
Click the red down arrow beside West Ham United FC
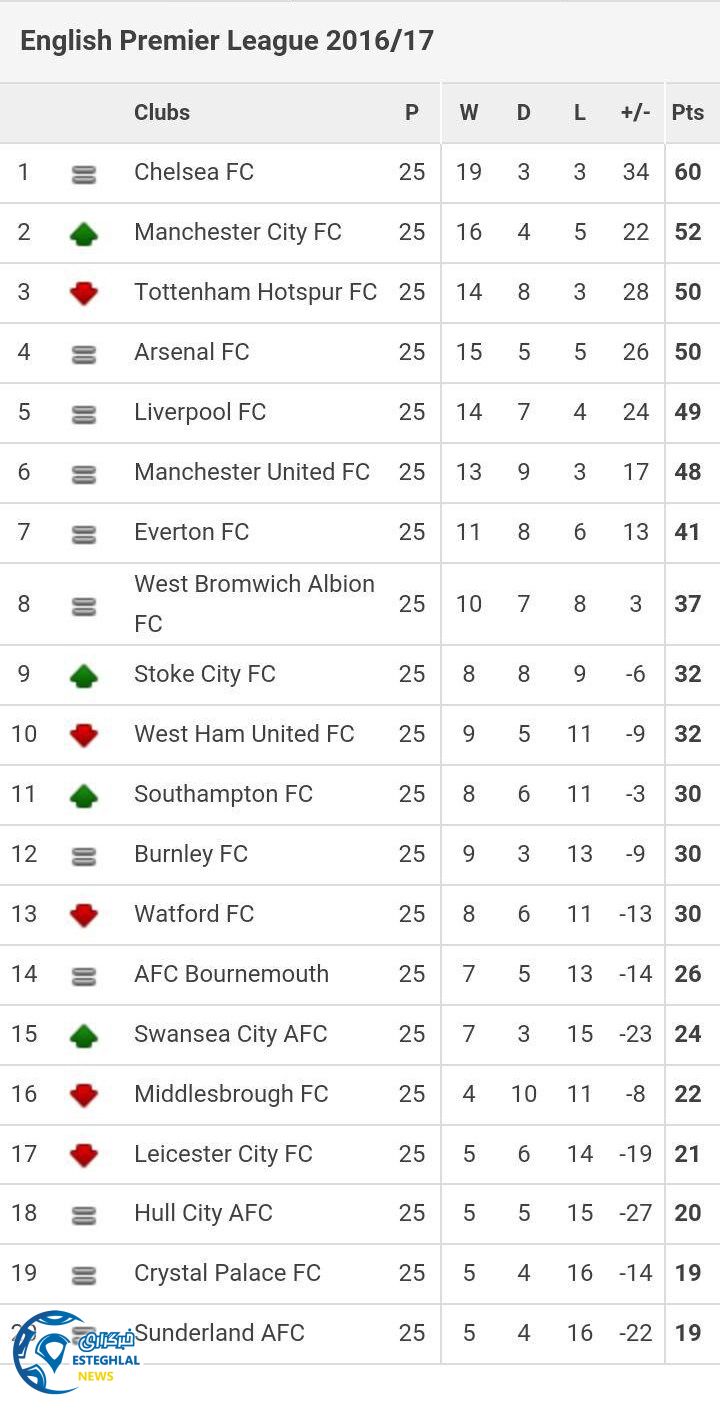[x=84, y=736]
